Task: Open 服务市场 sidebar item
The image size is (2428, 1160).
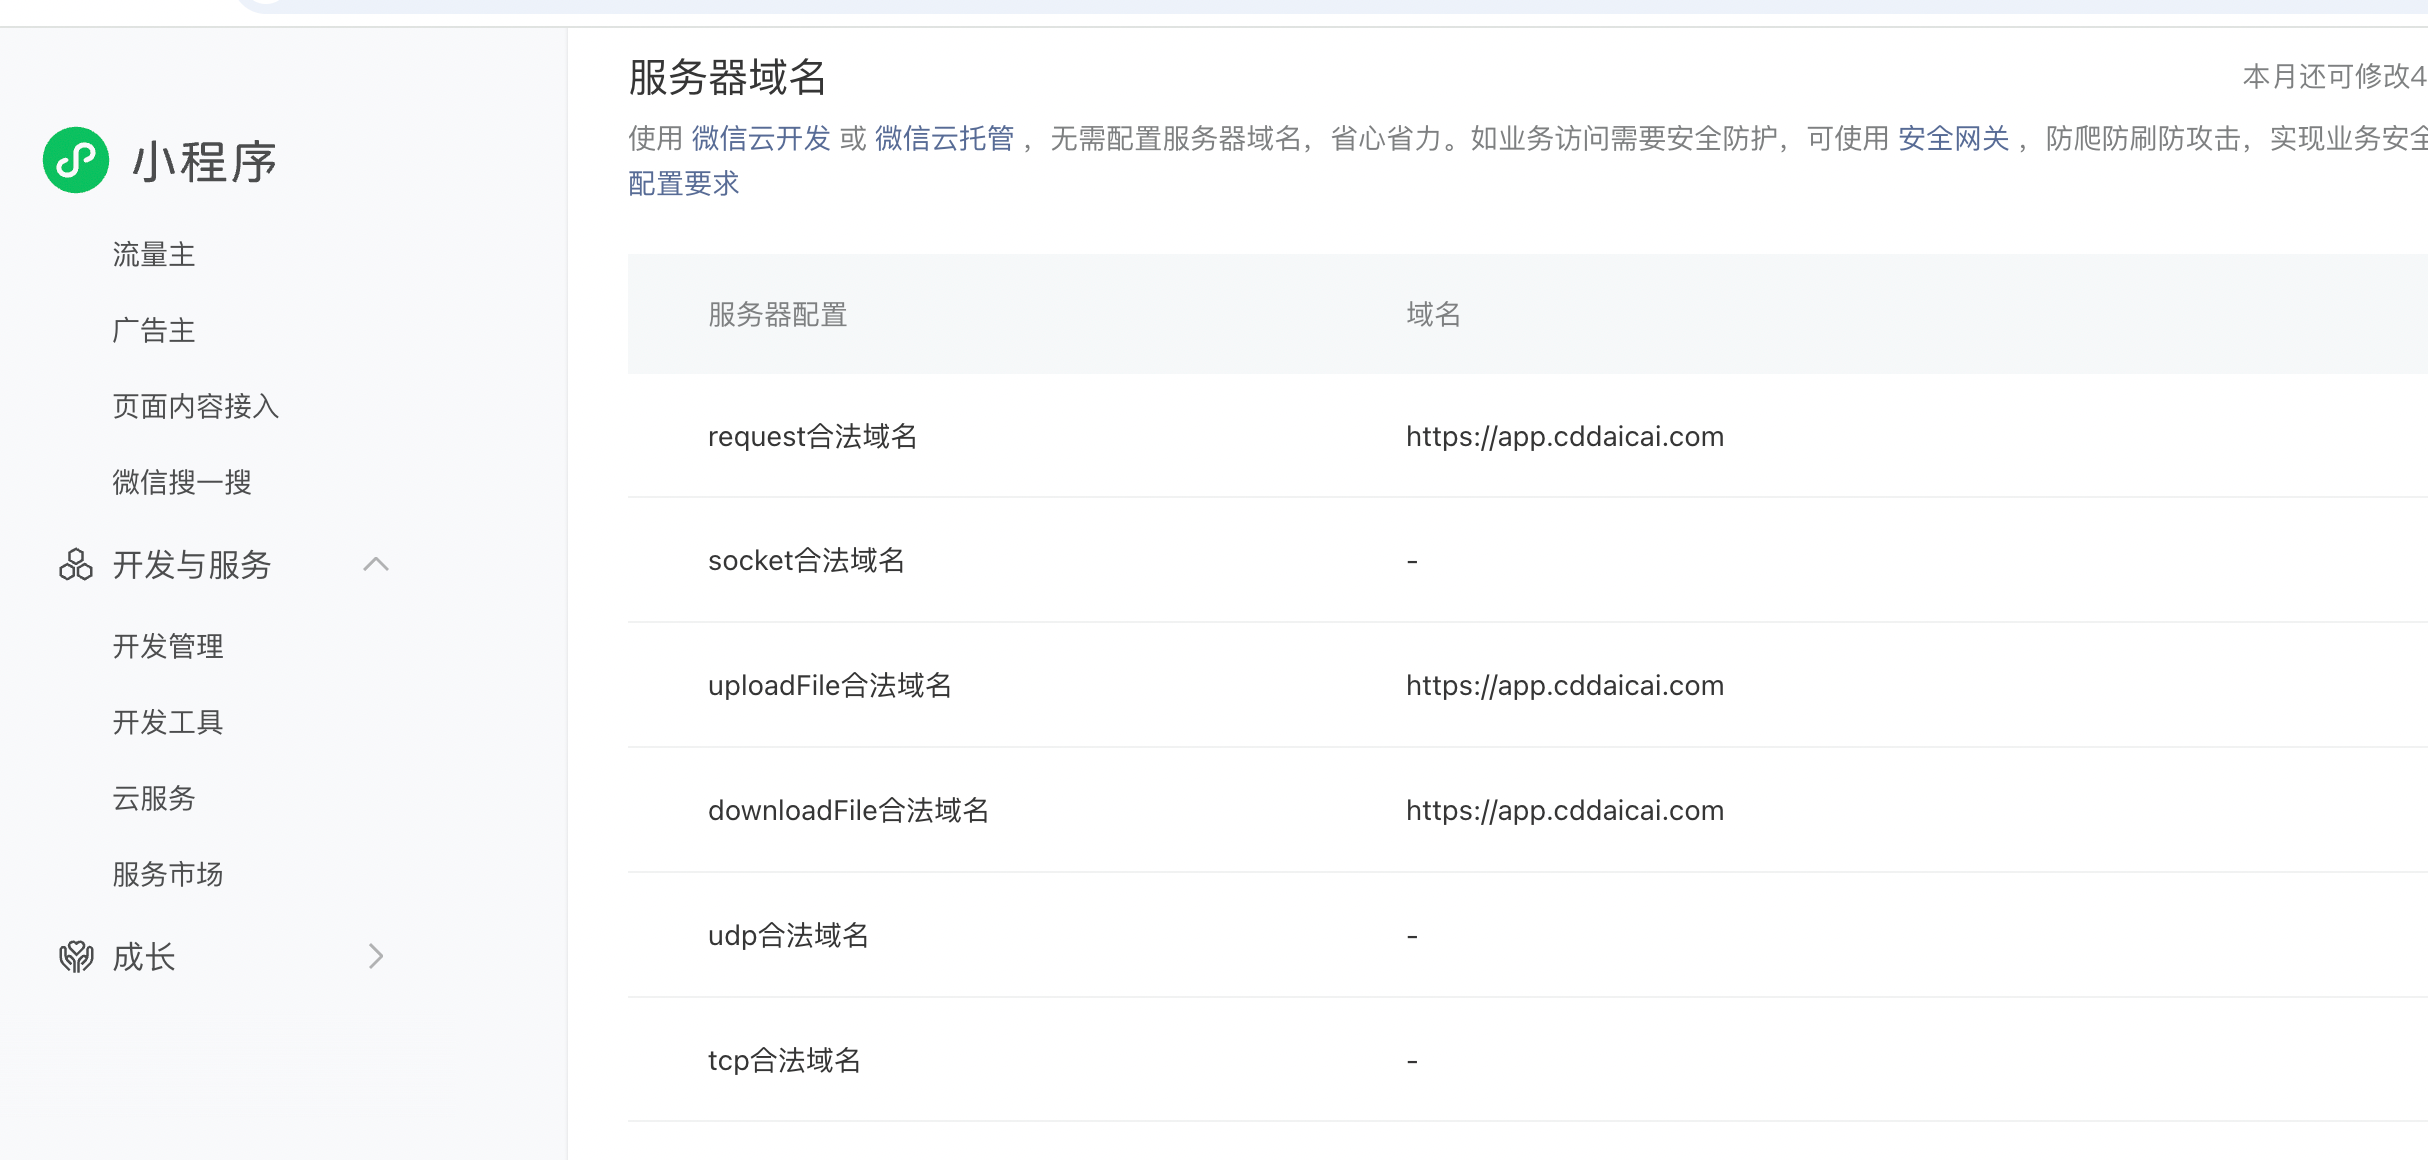Action: [168, 875]
